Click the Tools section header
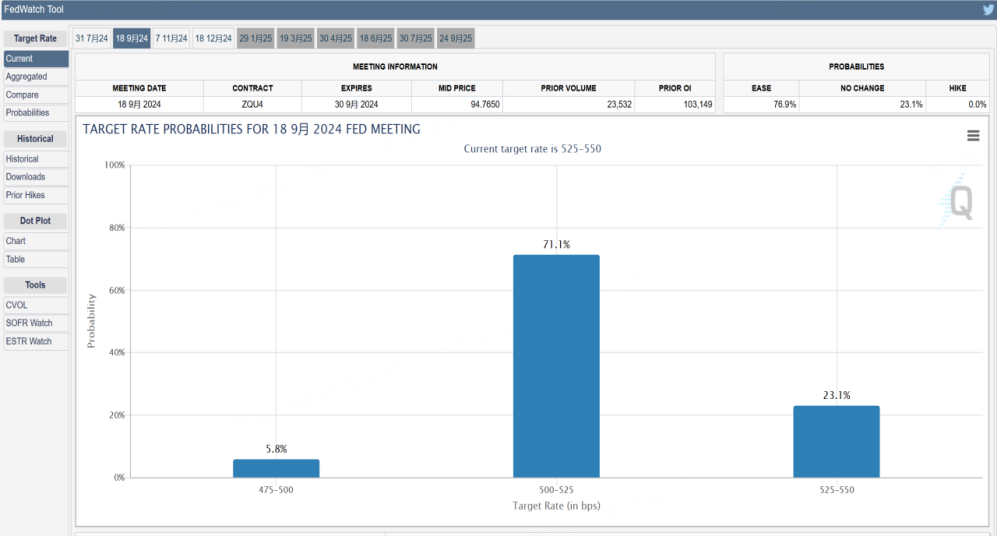Screen dimensions: 1000x538 click(x=35, y=285)
